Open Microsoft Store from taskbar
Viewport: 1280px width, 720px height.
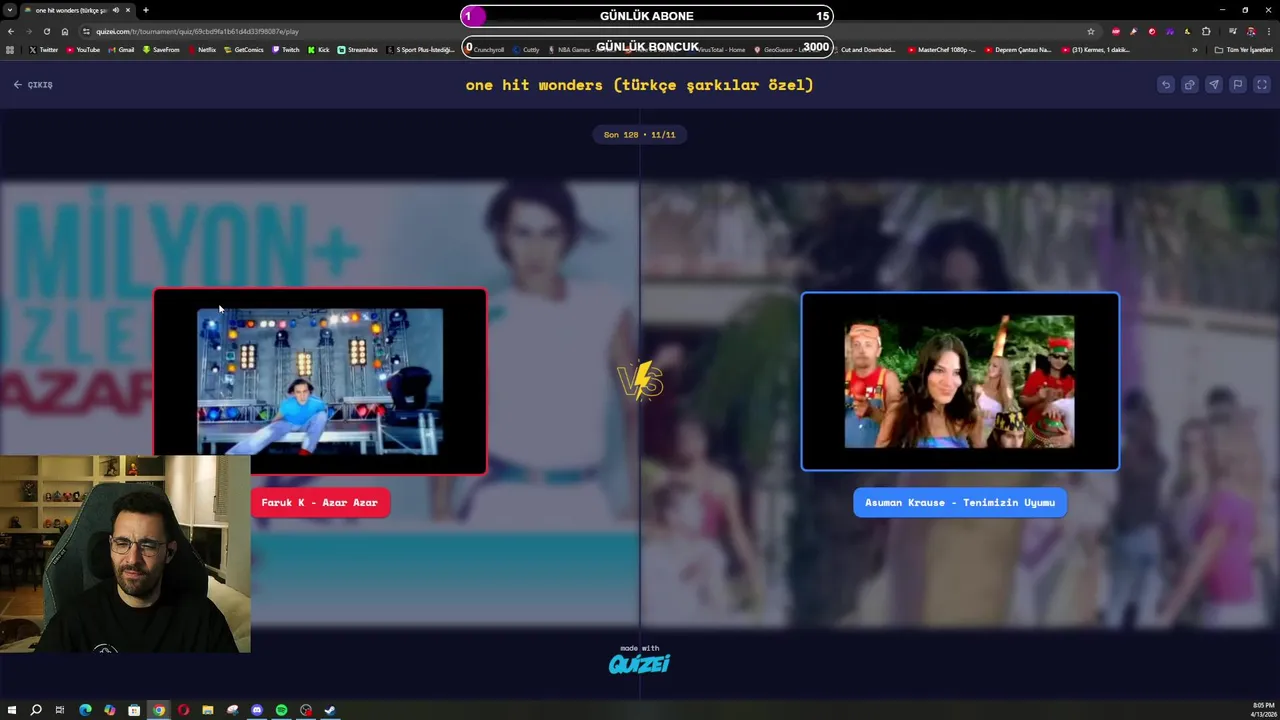click(134, 710)
